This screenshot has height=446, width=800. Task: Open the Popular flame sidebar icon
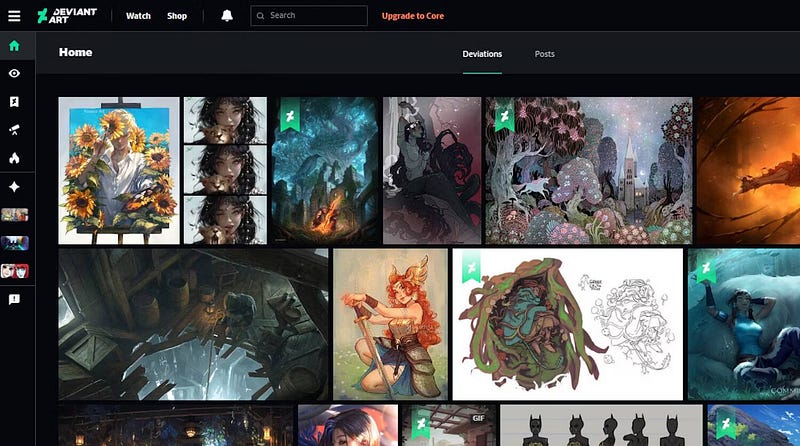click(x=14, y=158)
